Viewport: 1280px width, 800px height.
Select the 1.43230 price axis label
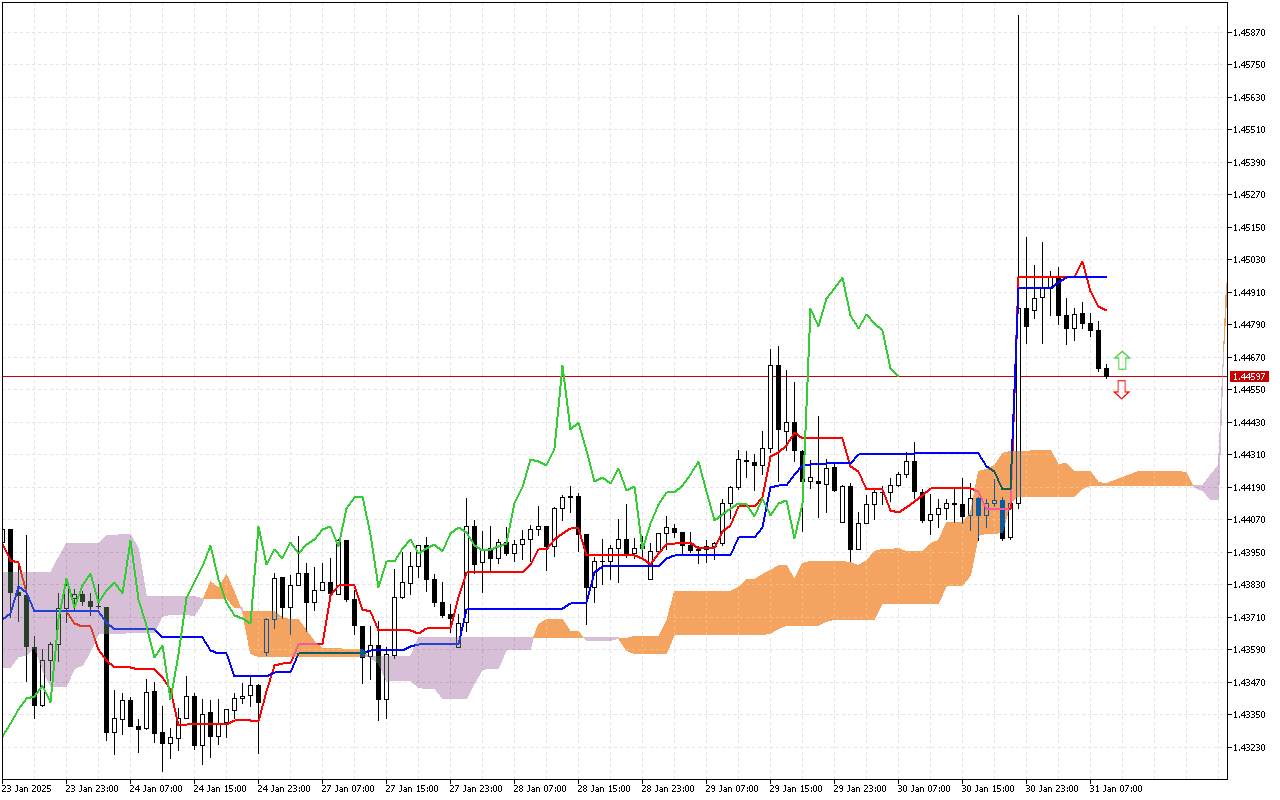click(1250, 748)
